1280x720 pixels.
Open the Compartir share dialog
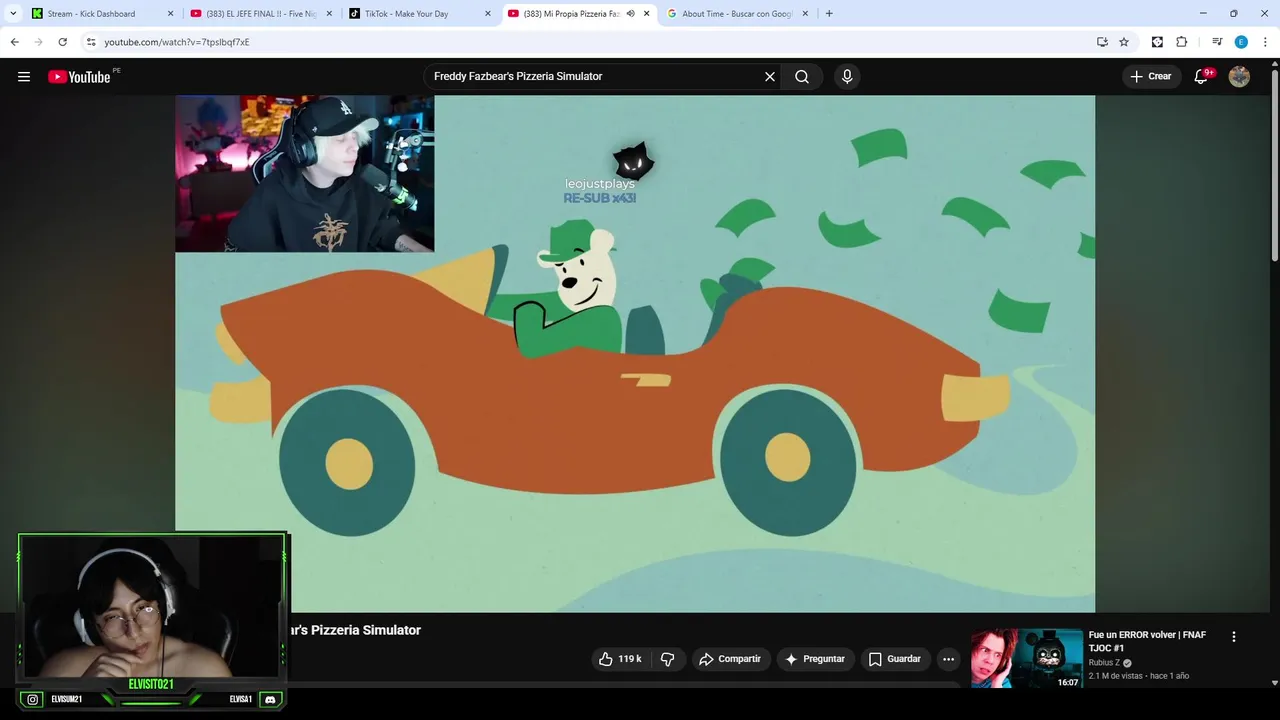tap(730, 659)
